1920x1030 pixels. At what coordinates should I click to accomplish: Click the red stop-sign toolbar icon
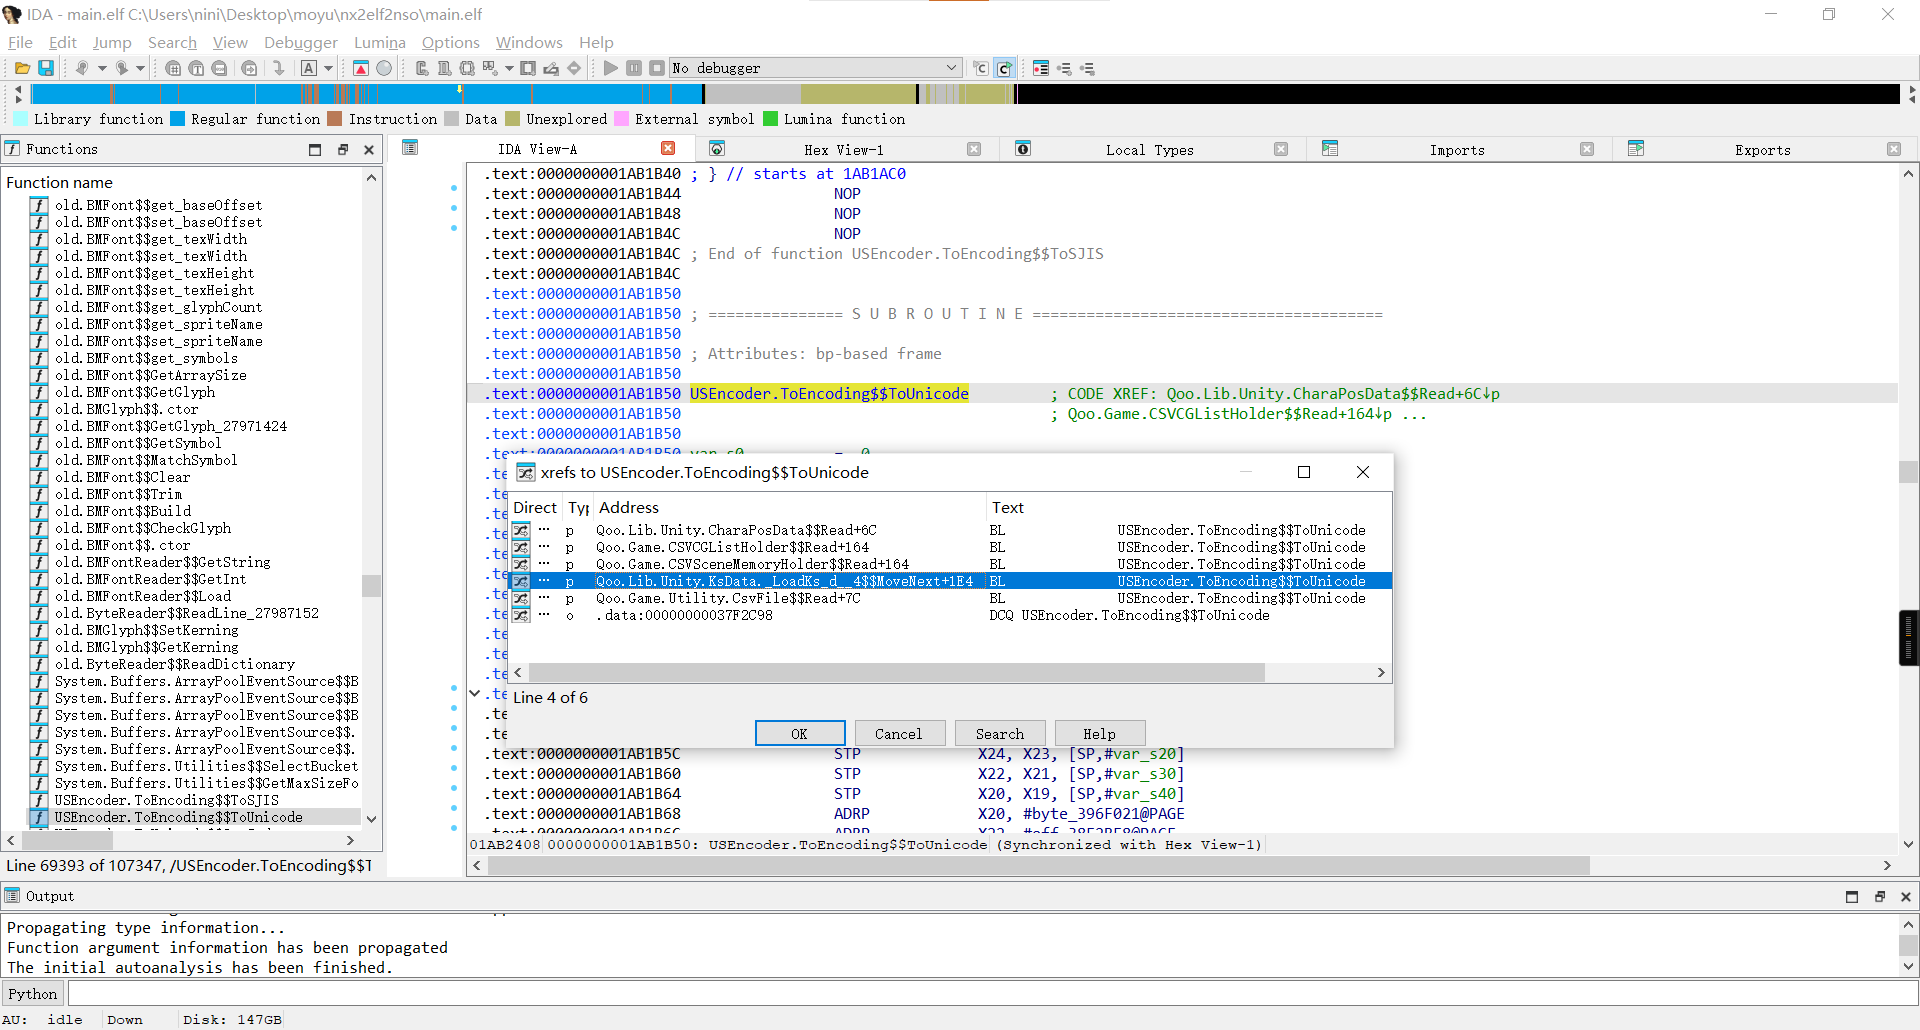361,68
